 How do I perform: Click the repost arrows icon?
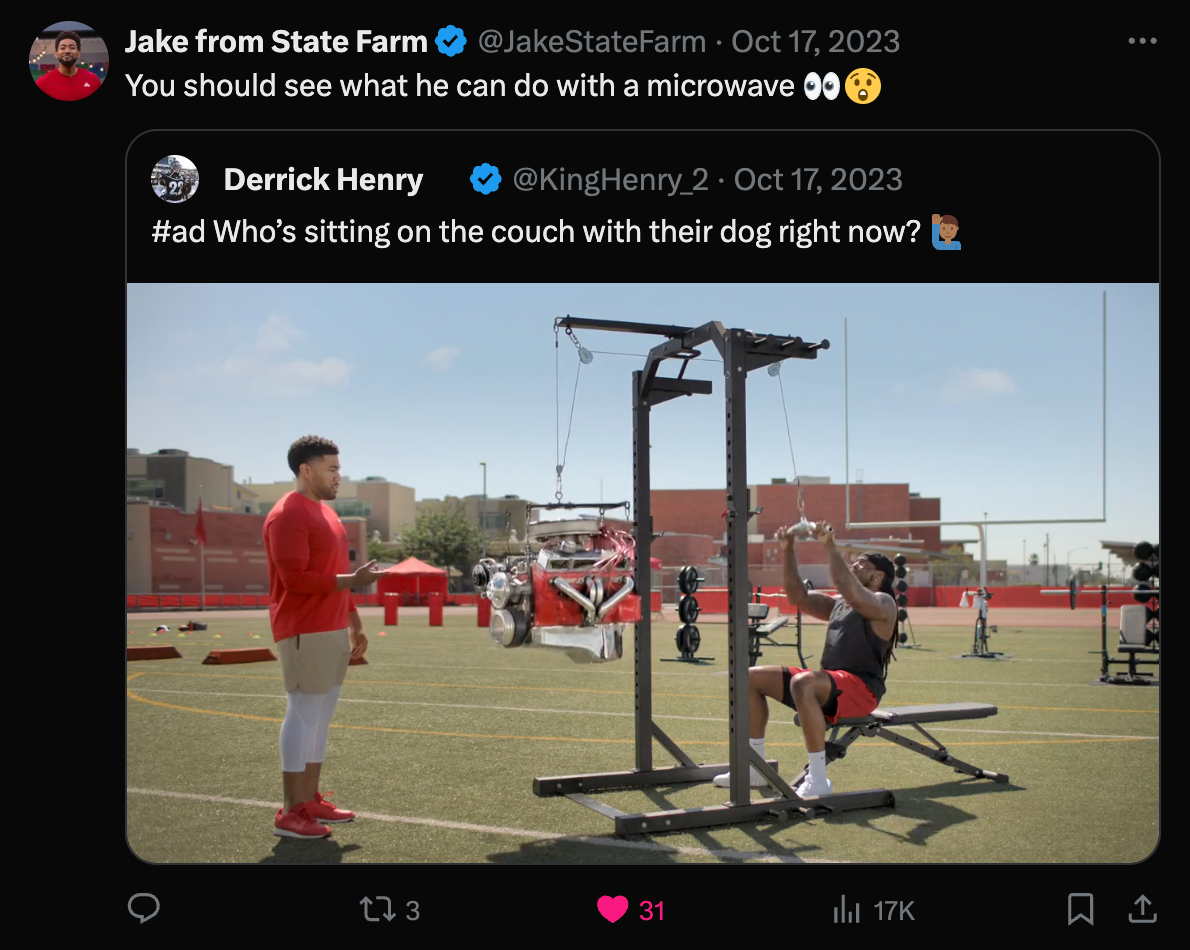(x=375, y=909)
